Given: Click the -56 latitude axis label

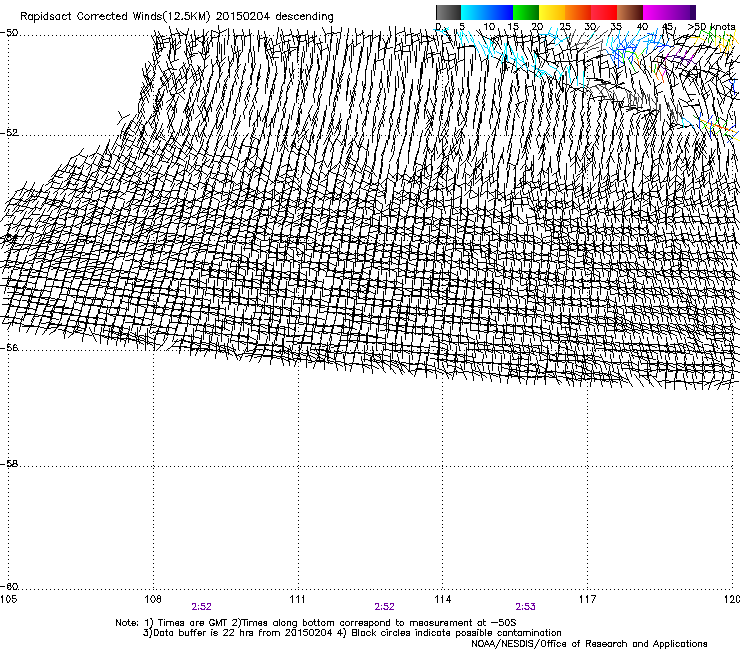Looking at the screenshot, I should (x=9, y=348).
